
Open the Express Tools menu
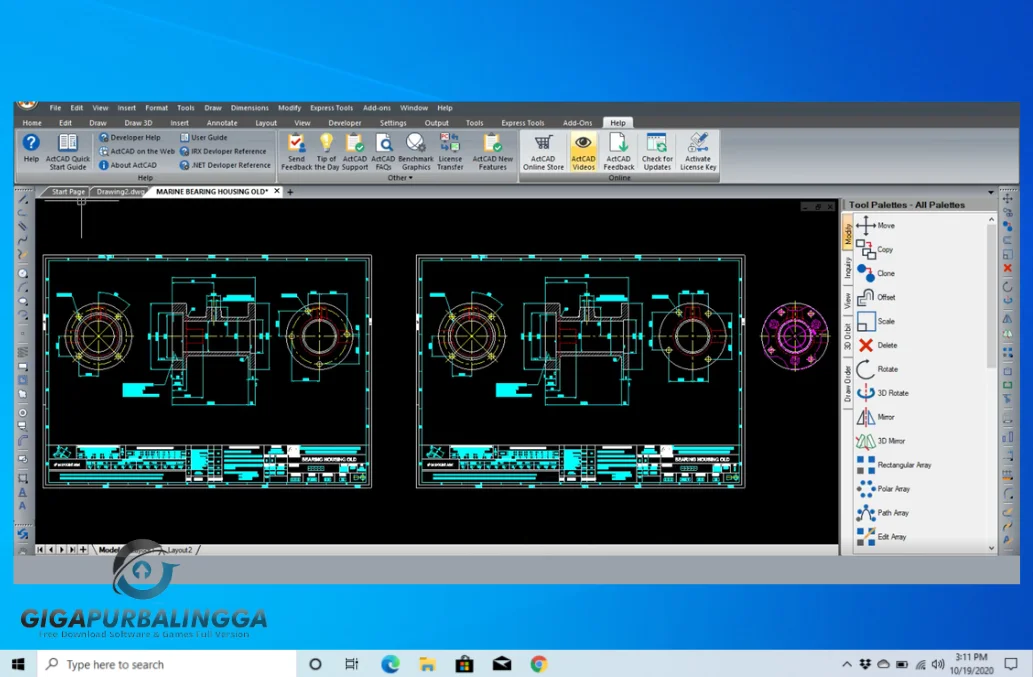point(331,108)
